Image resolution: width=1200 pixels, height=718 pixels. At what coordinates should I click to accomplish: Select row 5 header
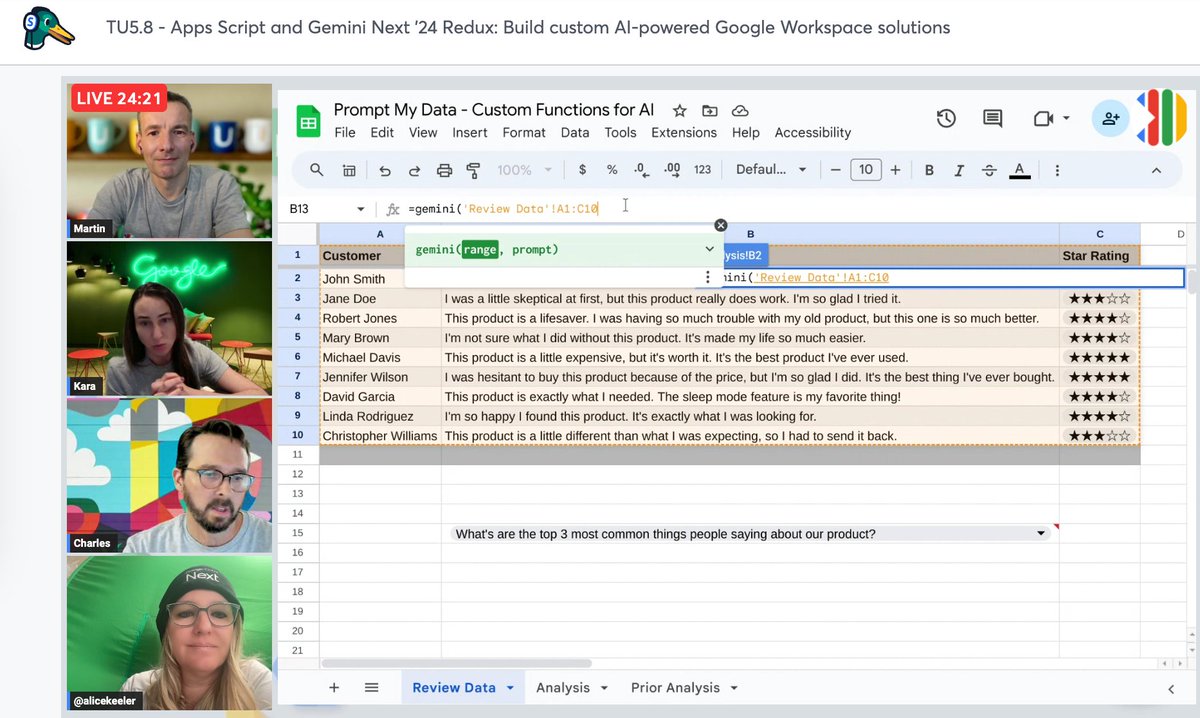click(298, 338)
